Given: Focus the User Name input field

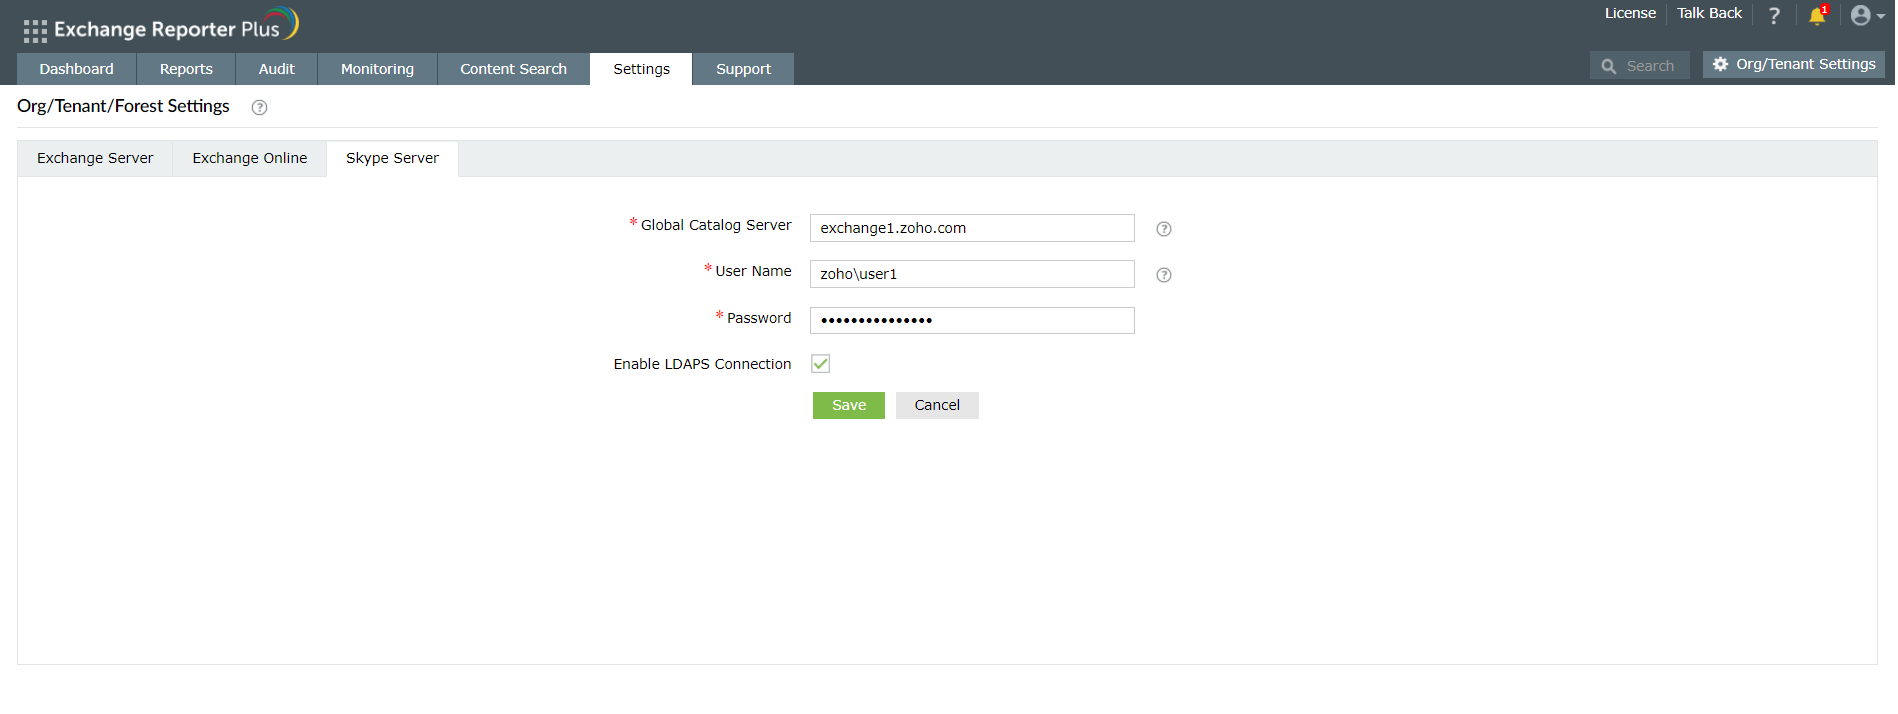Looking at the screenshot, I should (972, 274).
